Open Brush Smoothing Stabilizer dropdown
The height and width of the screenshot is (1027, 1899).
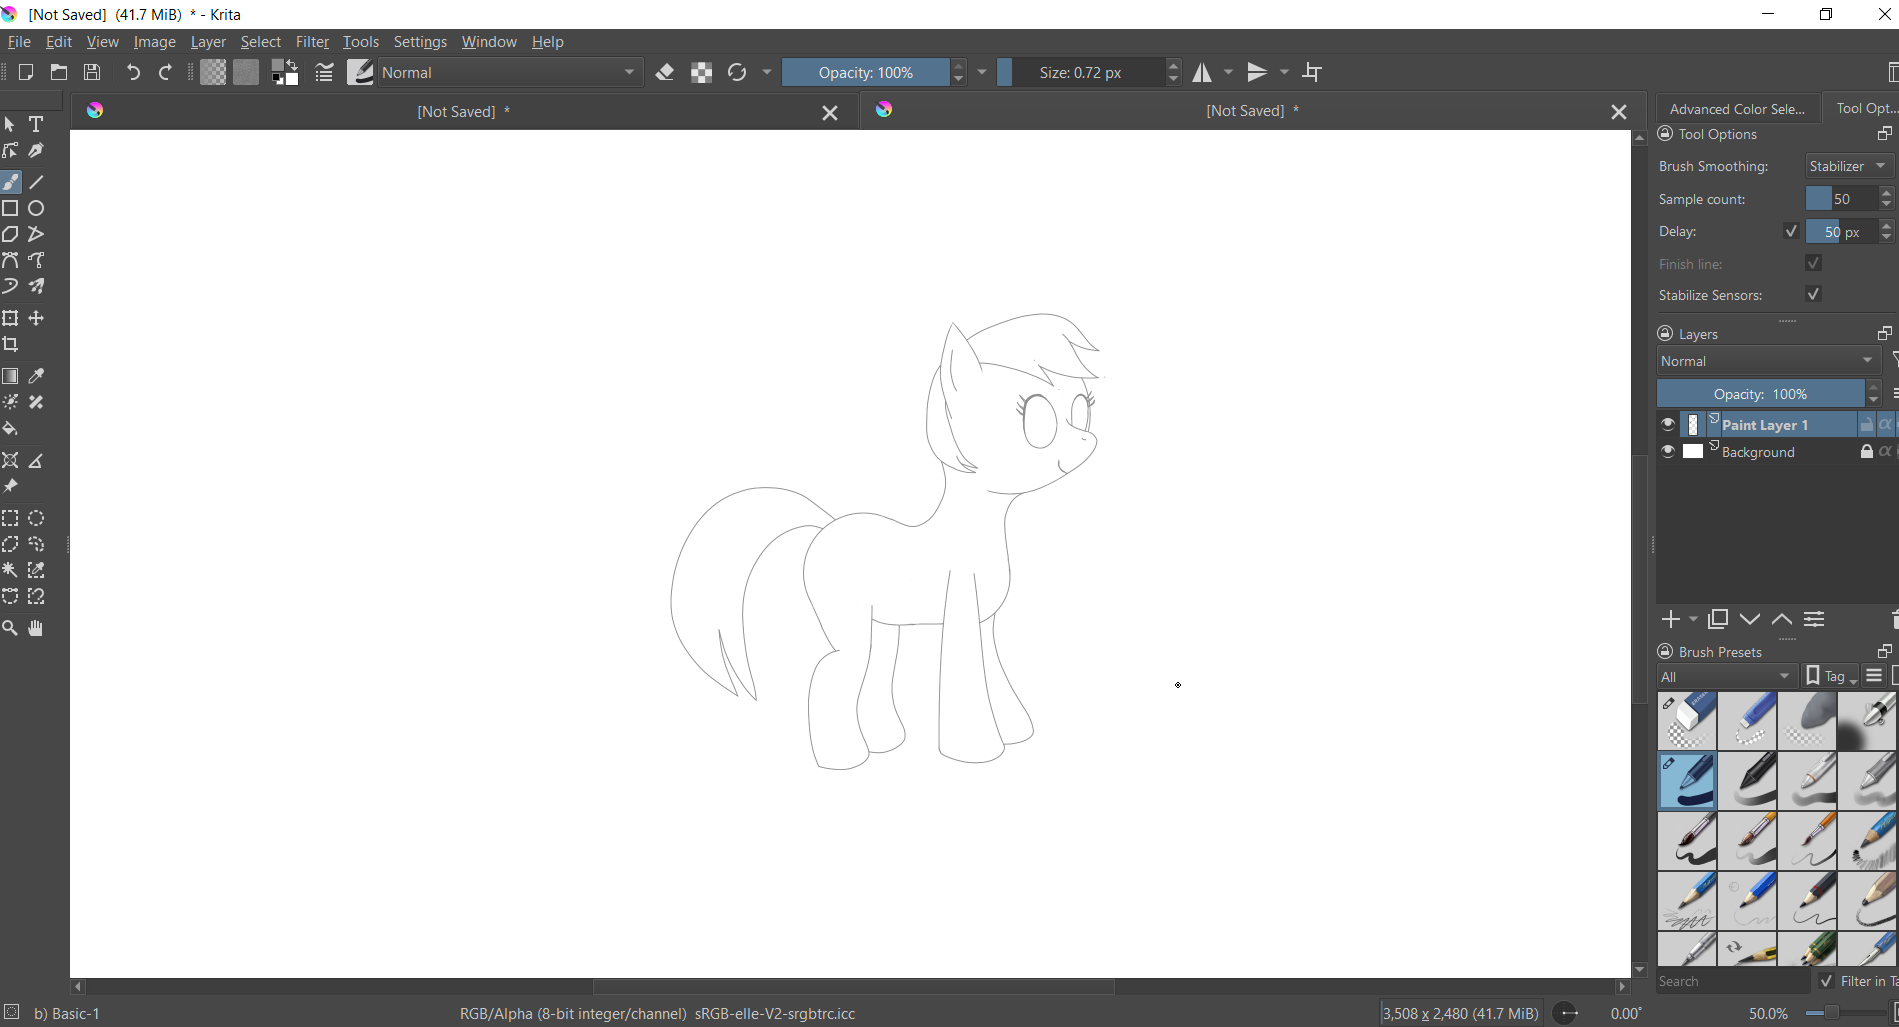click(1849, 166)
